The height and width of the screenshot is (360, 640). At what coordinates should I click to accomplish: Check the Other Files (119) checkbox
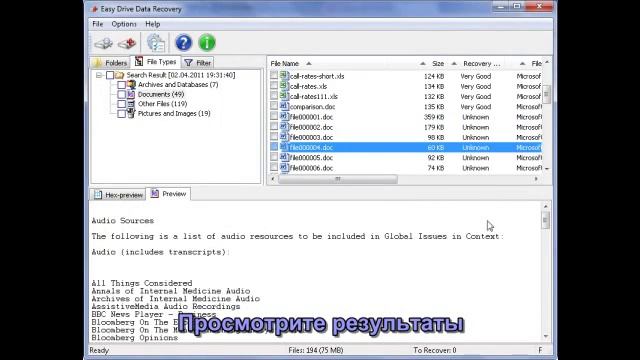tap(121, 104)
